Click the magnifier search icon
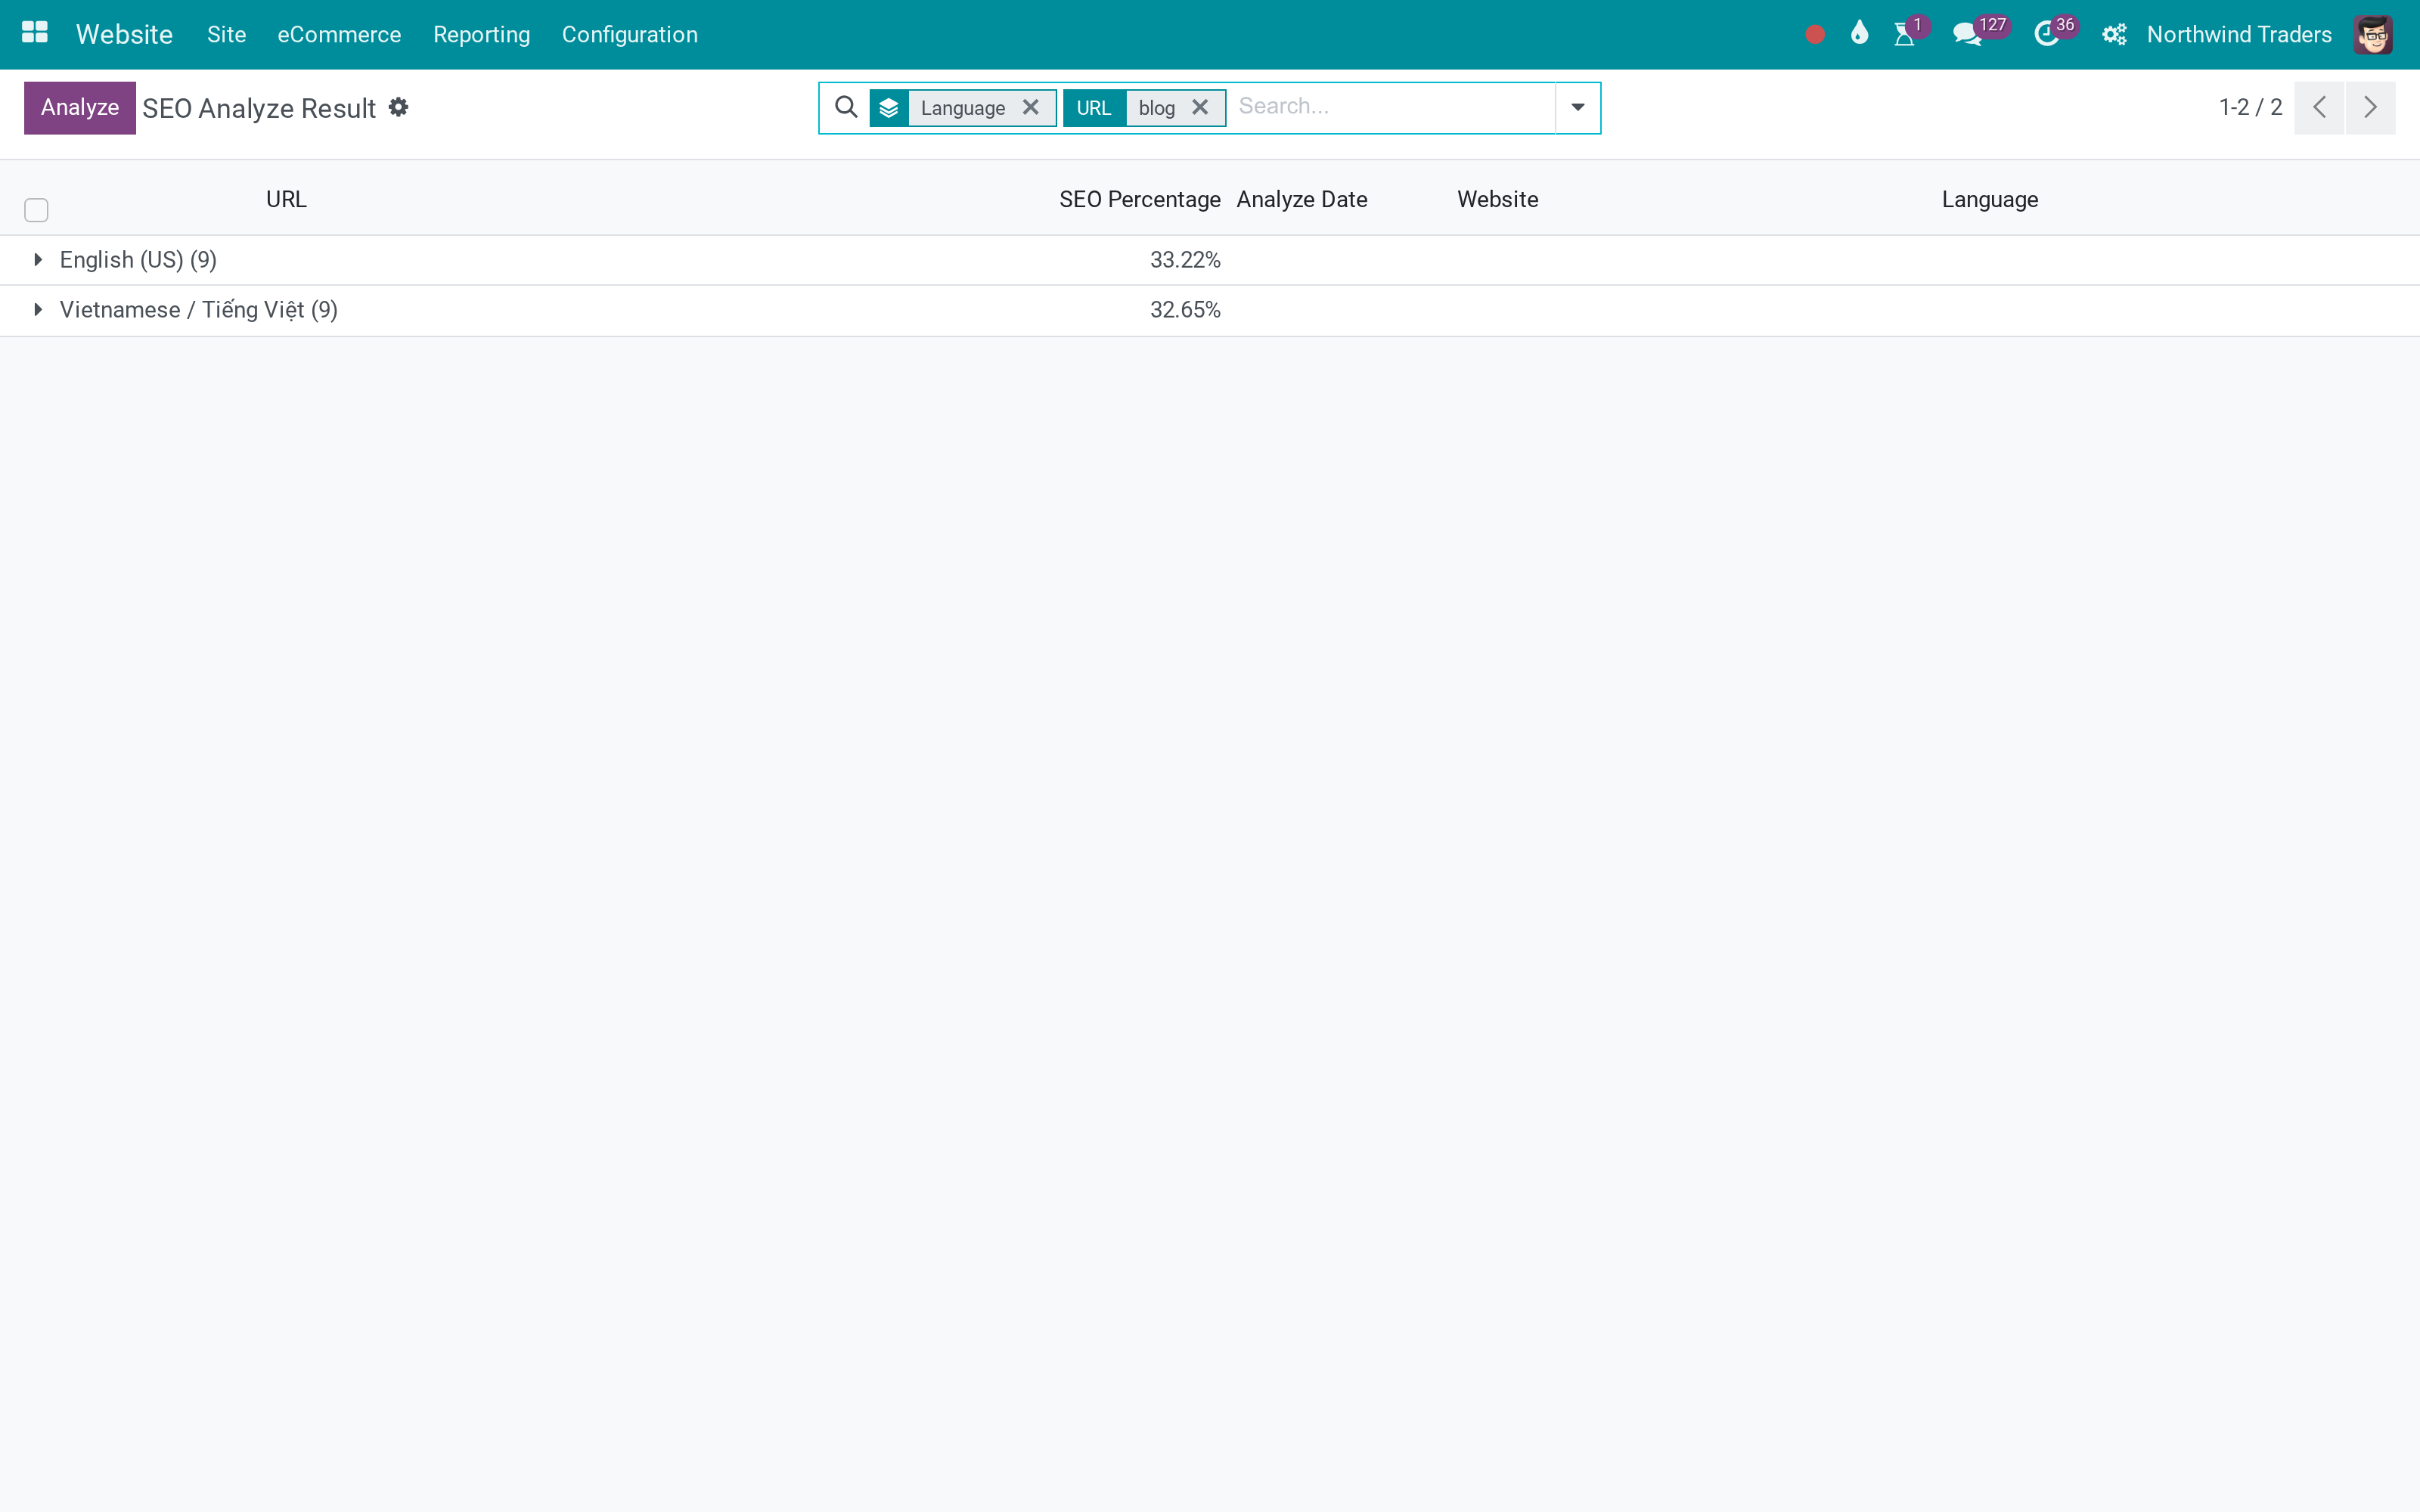 [x=846, y=107]
